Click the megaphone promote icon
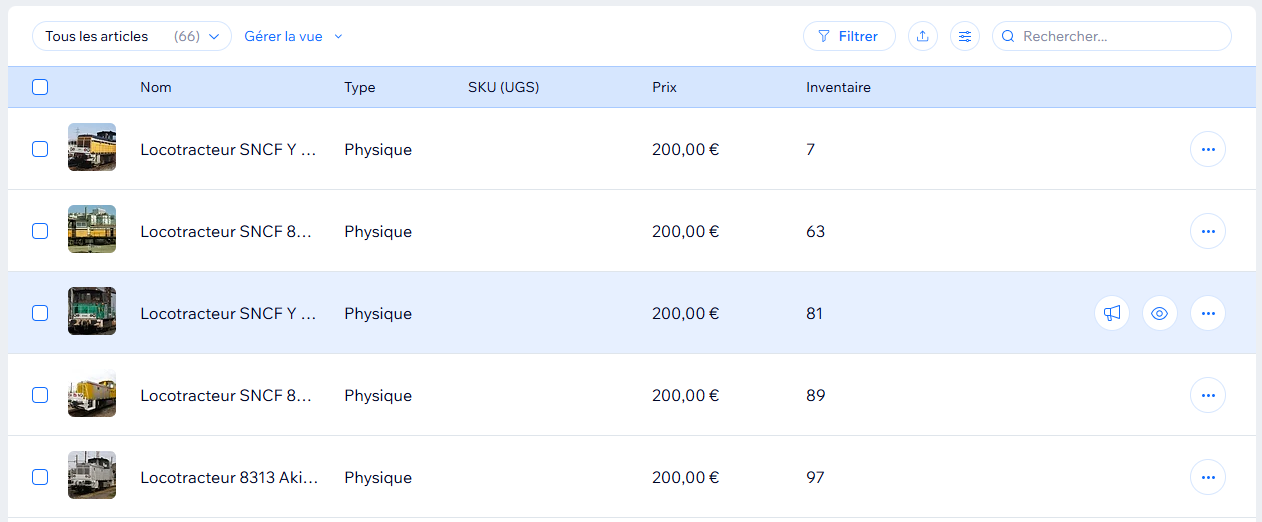The height and width of the screenshot is (522, 1262). [x=1112, y=313]
